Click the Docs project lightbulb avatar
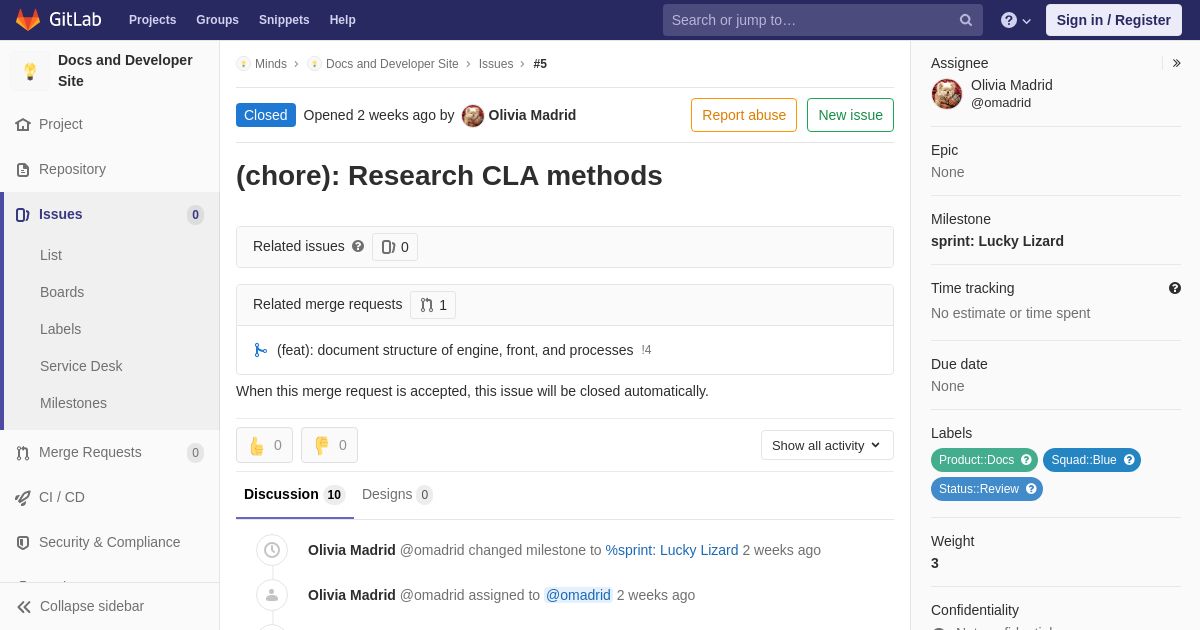 [30, 71]
